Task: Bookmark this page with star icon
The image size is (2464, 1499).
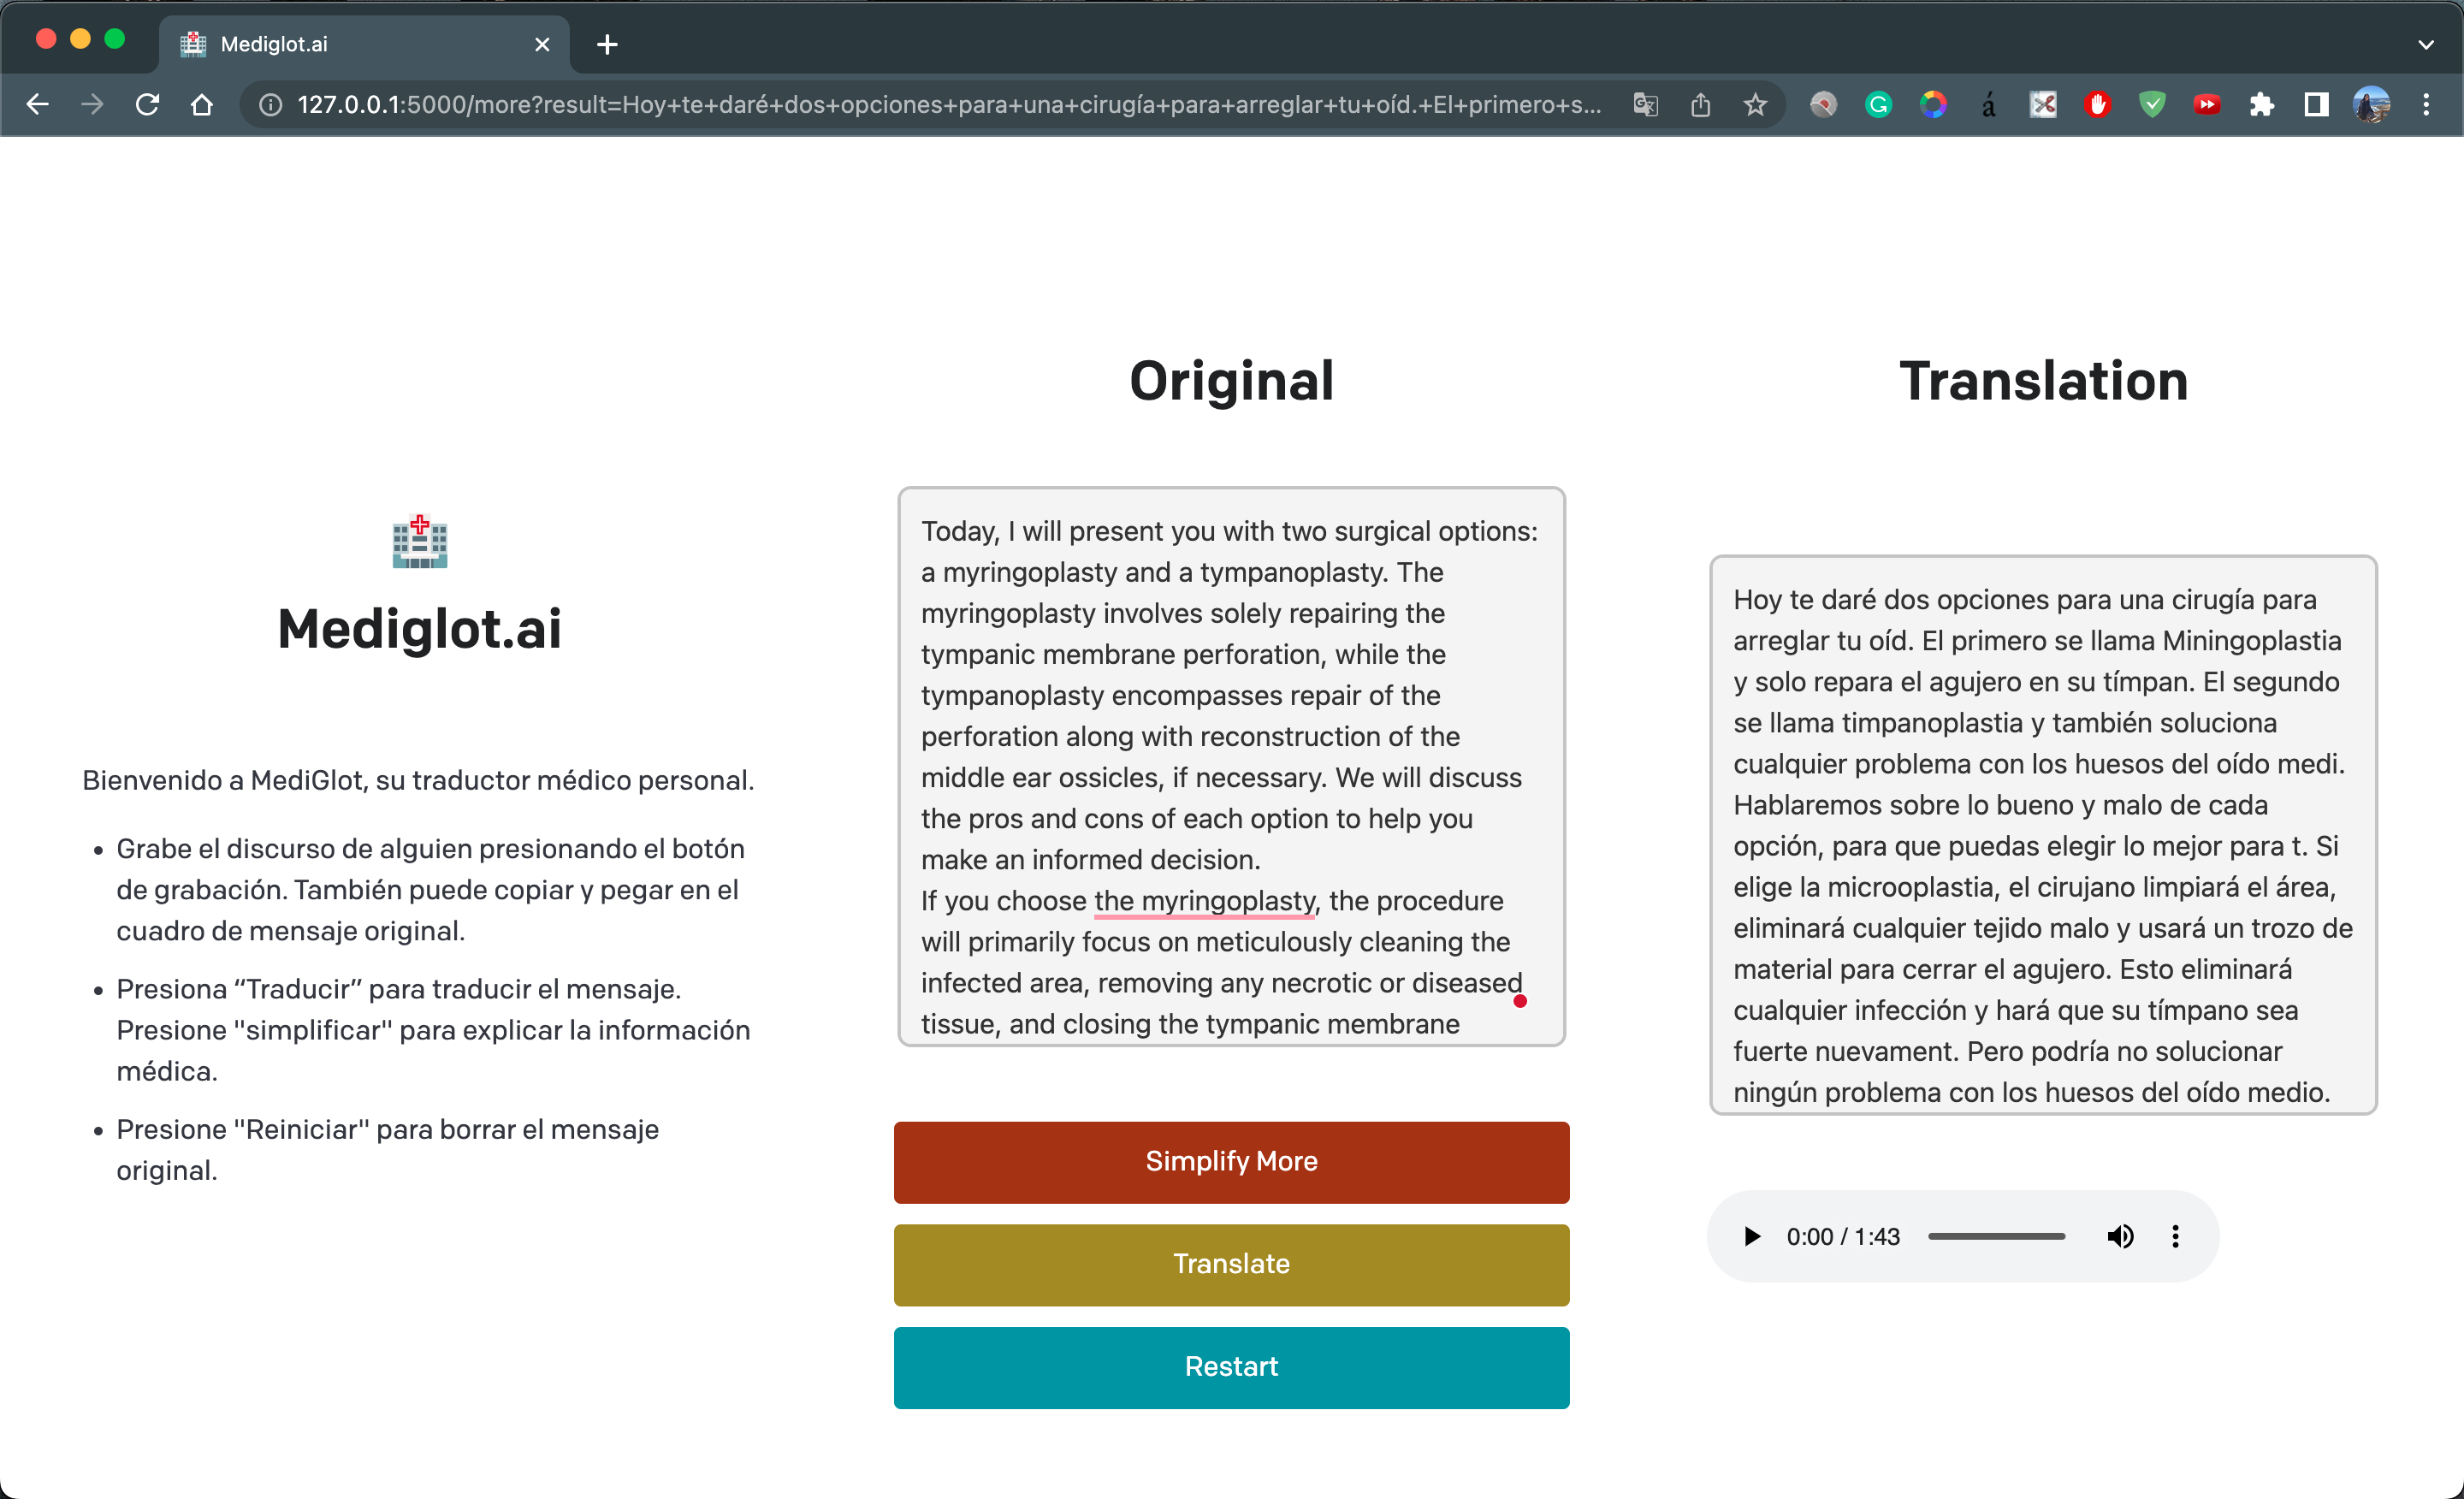Action: click(1755, 104)
